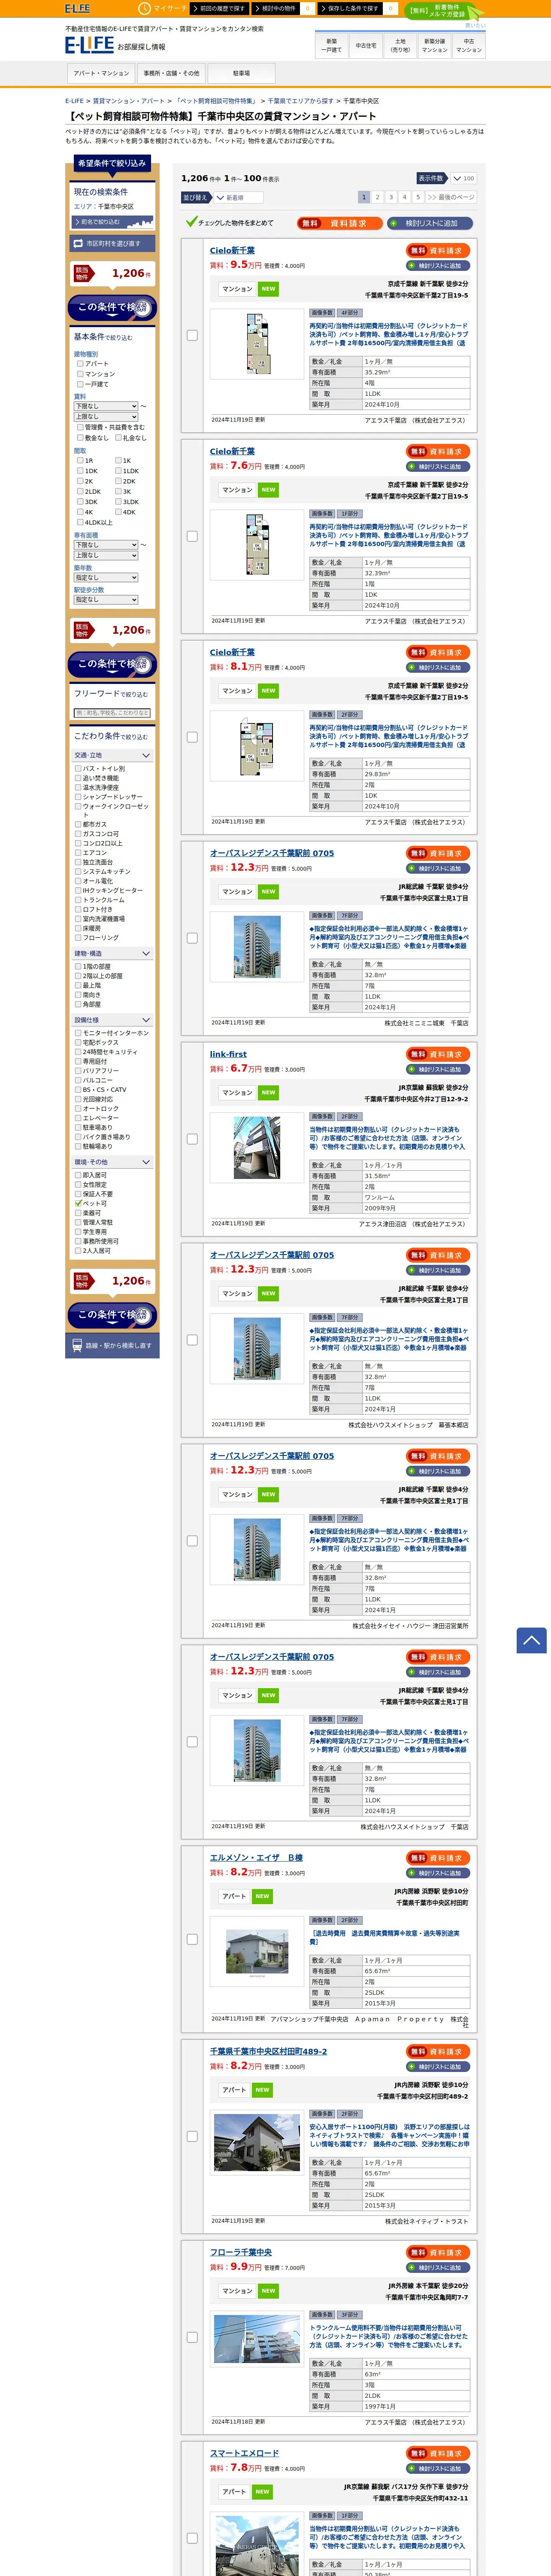Screen dimensions: 551x2576
Task: Open 土地(売り地) navigation item
Action: click(400, 45)
